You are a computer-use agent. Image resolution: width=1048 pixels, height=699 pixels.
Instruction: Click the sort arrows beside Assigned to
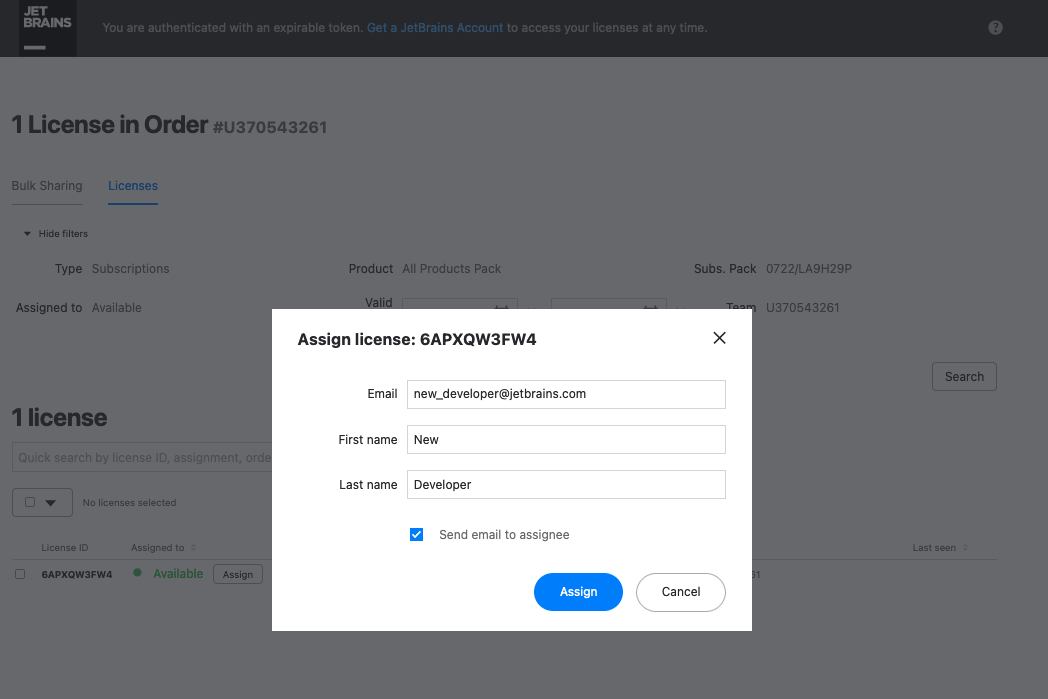[x=194, y=548]
